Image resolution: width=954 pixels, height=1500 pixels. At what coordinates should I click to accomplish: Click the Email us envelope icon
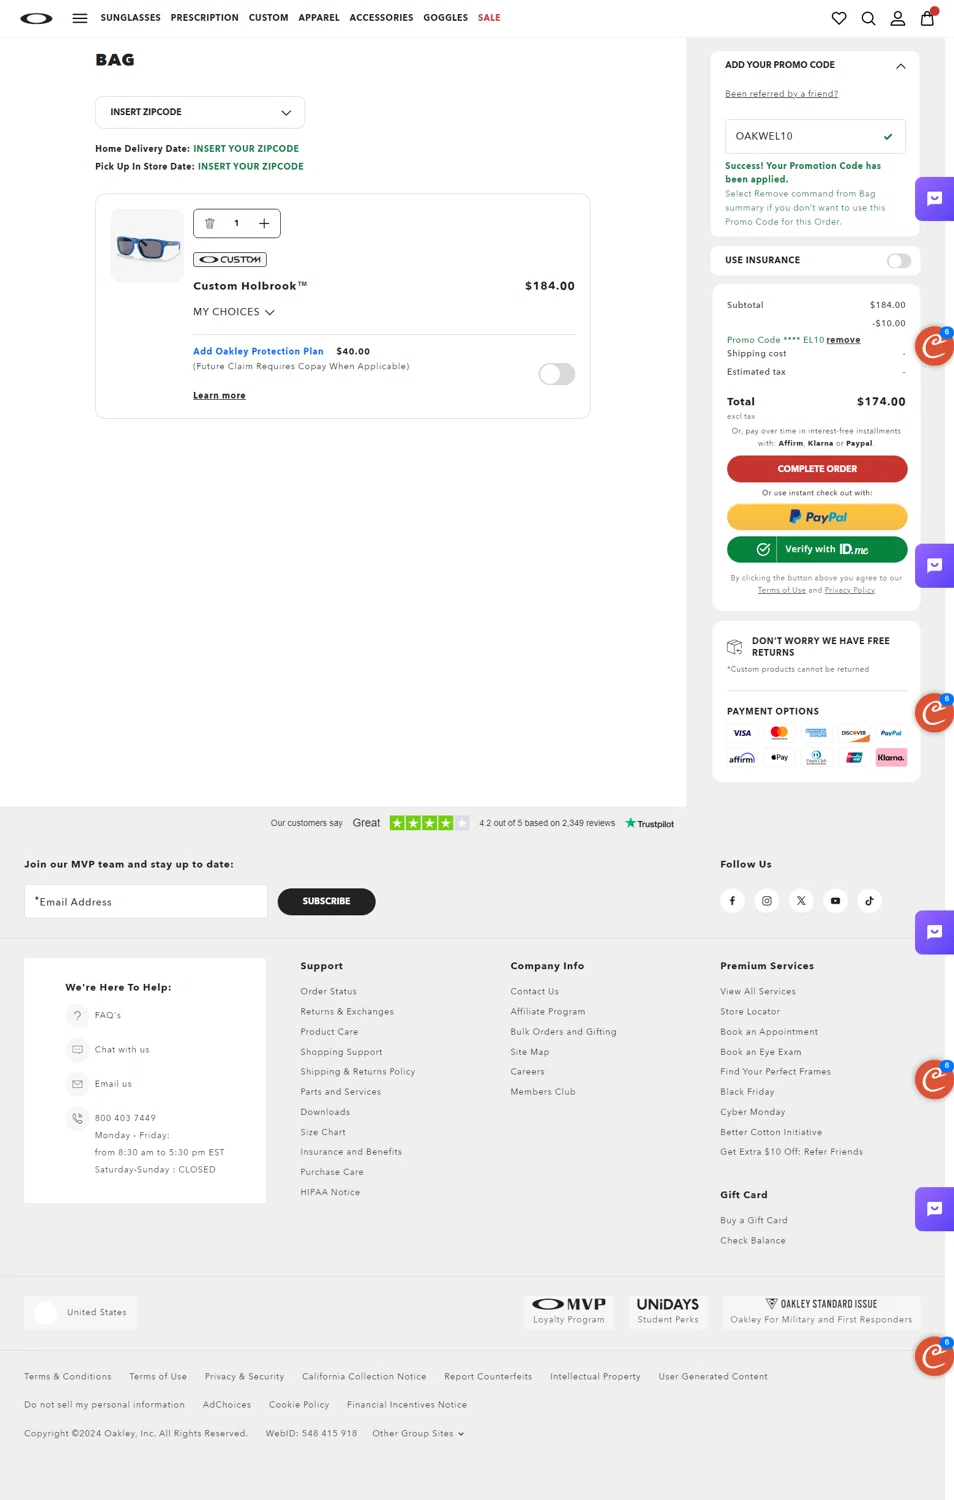77,1084
